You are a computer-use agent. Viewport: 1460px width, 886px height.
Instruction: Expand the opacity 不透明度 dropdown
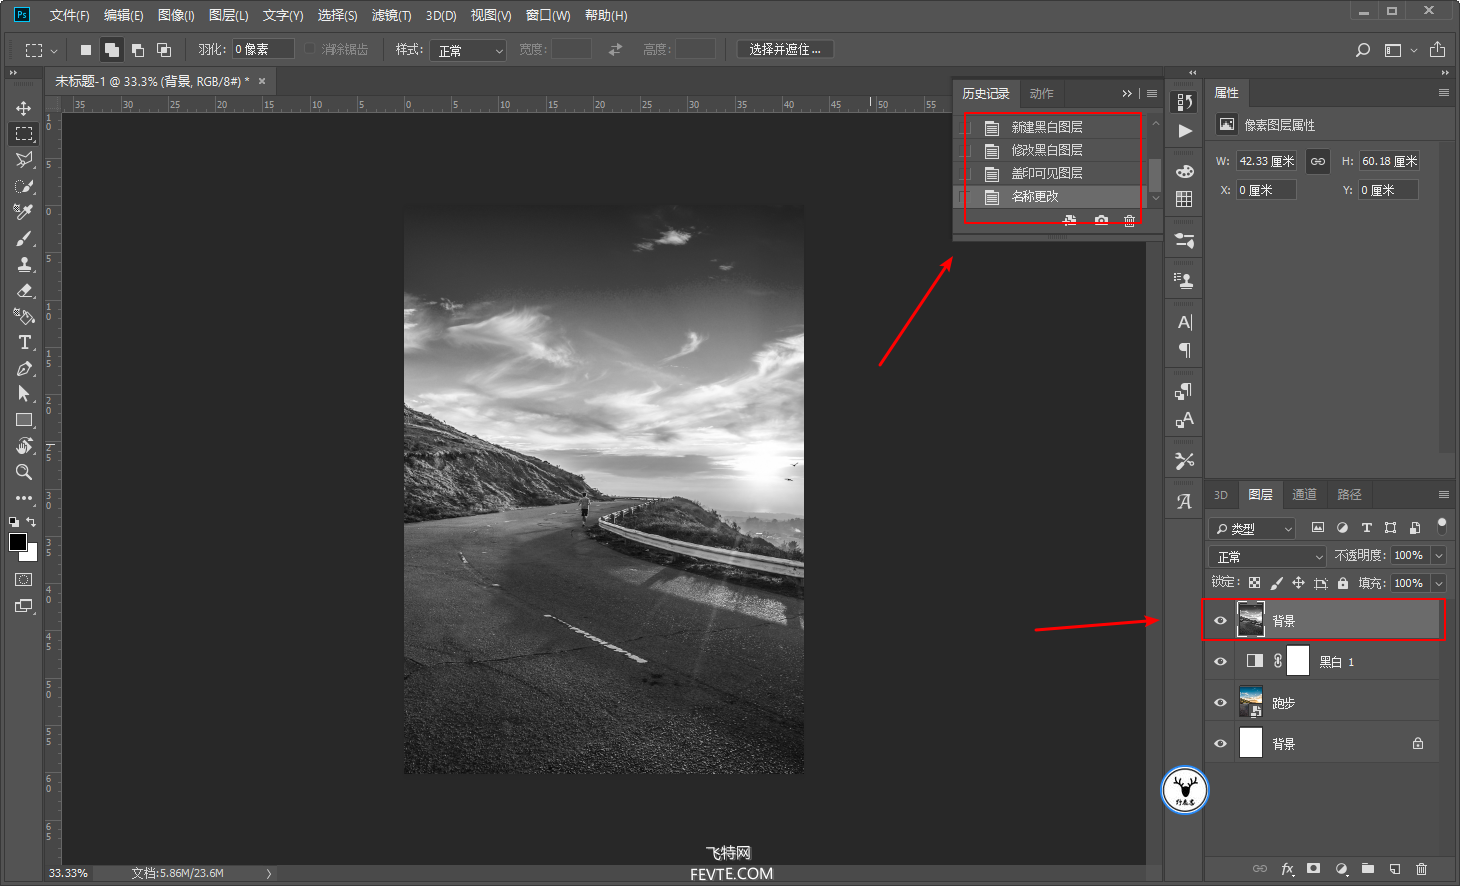pos(1439,556)
